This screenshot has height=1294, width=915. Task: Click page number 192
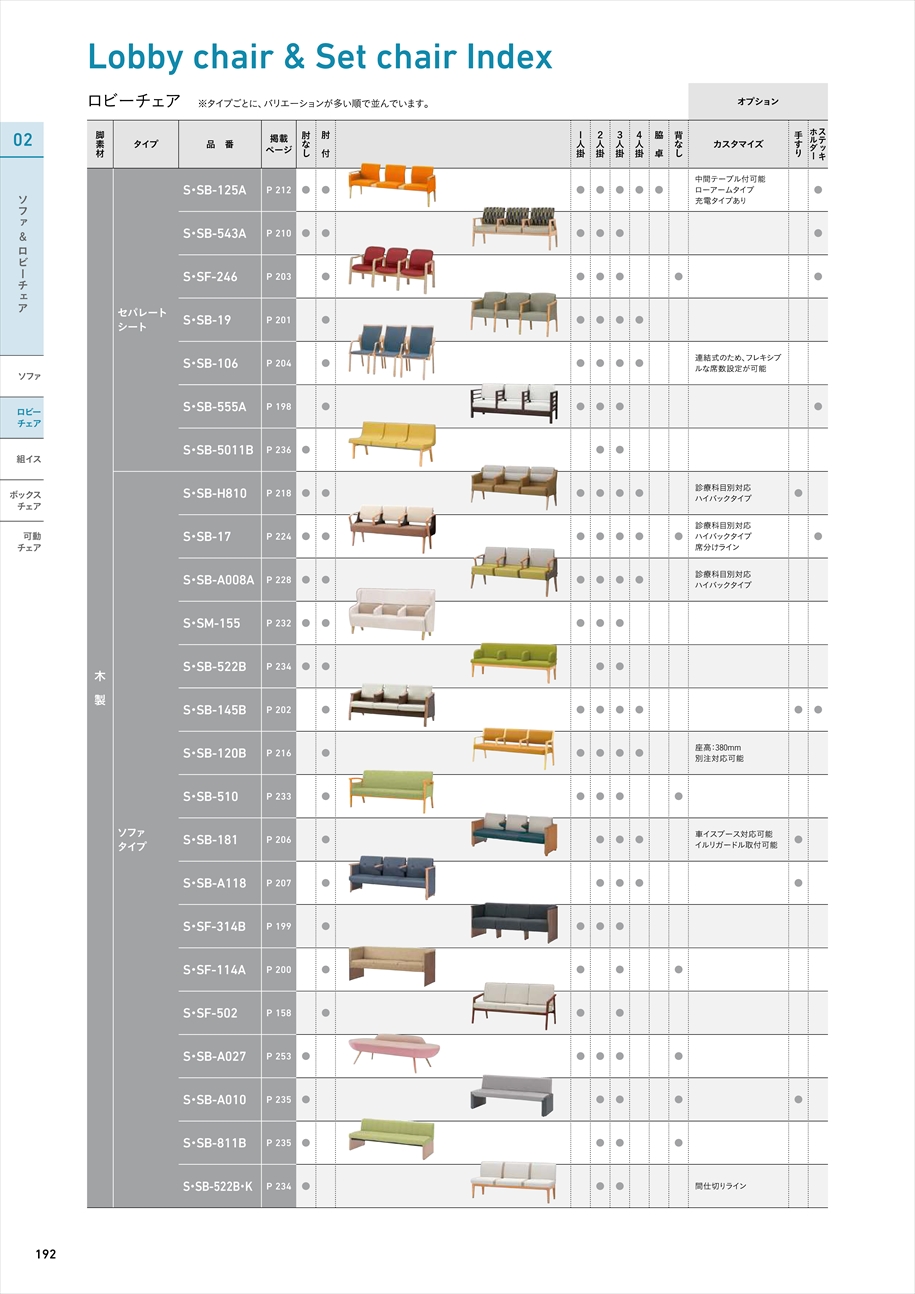46,1254
